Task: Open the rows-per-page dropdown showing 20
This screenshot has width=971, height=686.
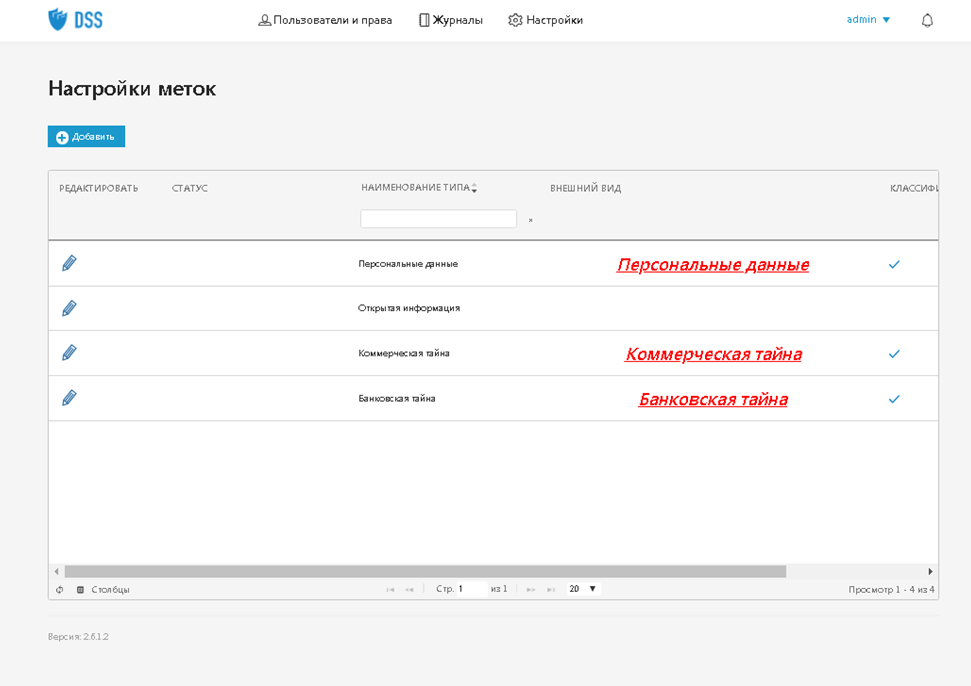Action: pyautogui.click(x=583, y=589)
